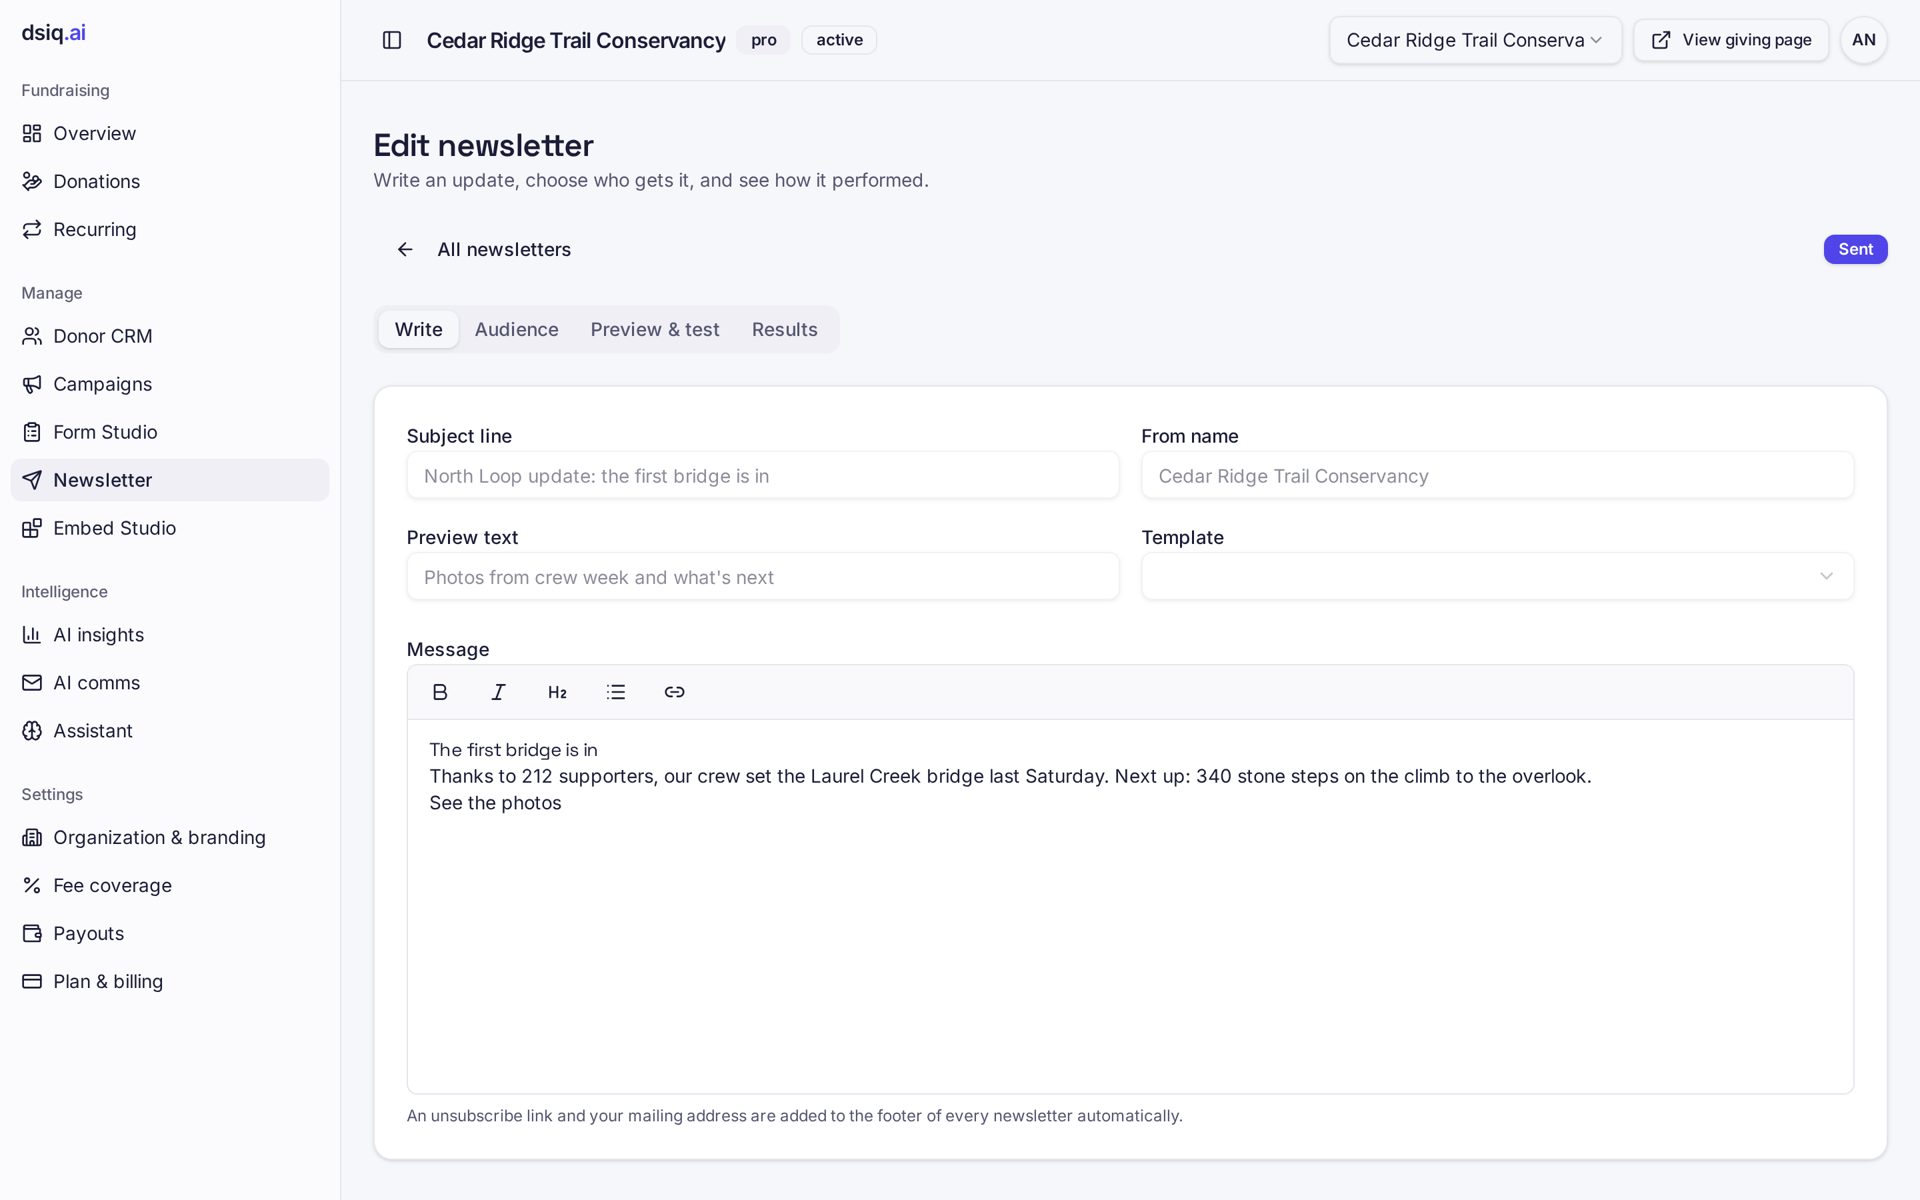Insert bulleted list in message
This screenshot has height=1200, width=1920.
point(616,692)
